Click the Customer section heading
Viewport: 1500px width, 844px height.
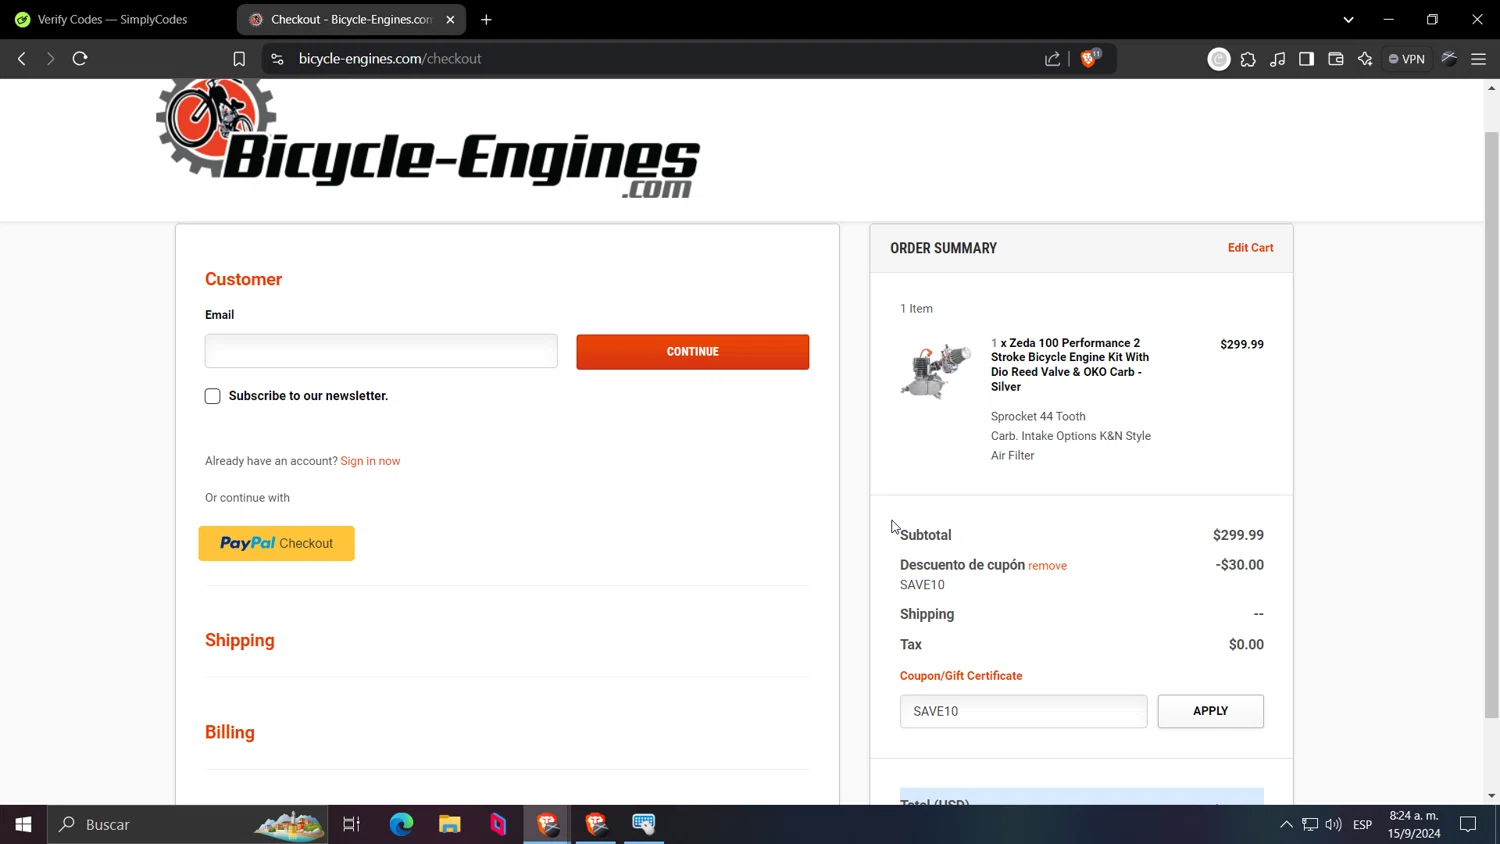(244, 279)
